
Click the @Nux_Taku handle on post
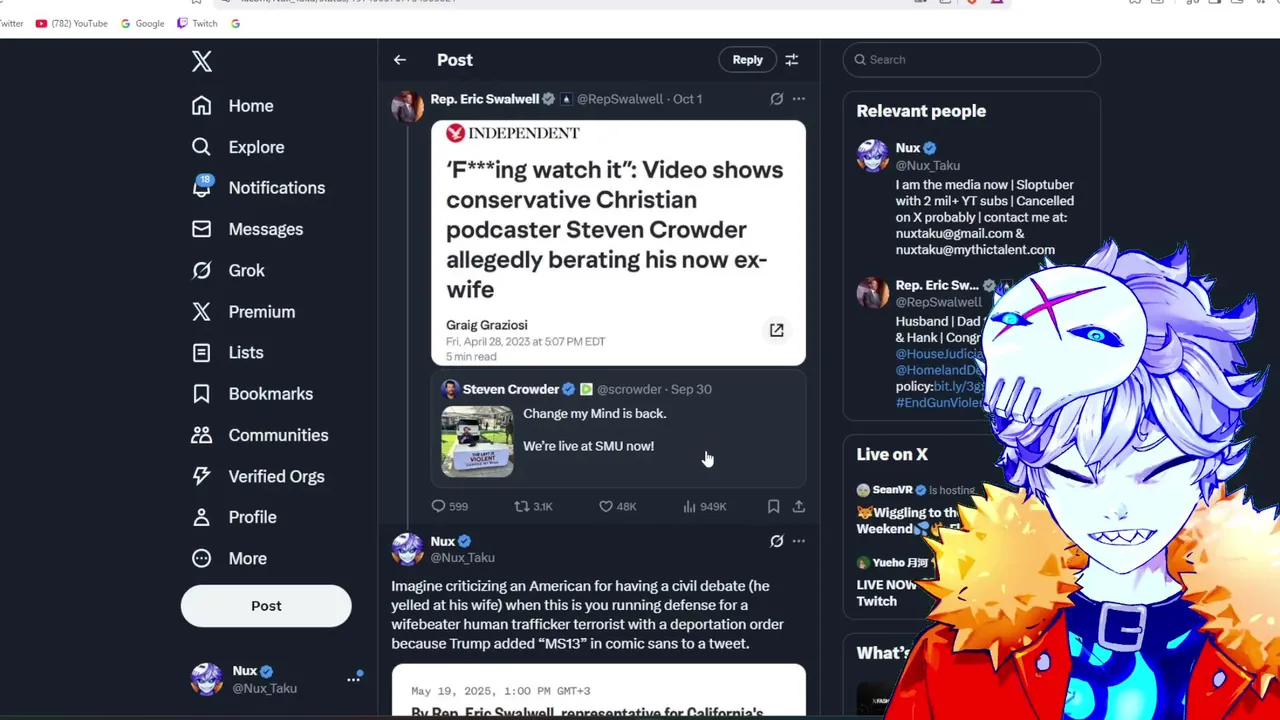(x=462, y=558)
